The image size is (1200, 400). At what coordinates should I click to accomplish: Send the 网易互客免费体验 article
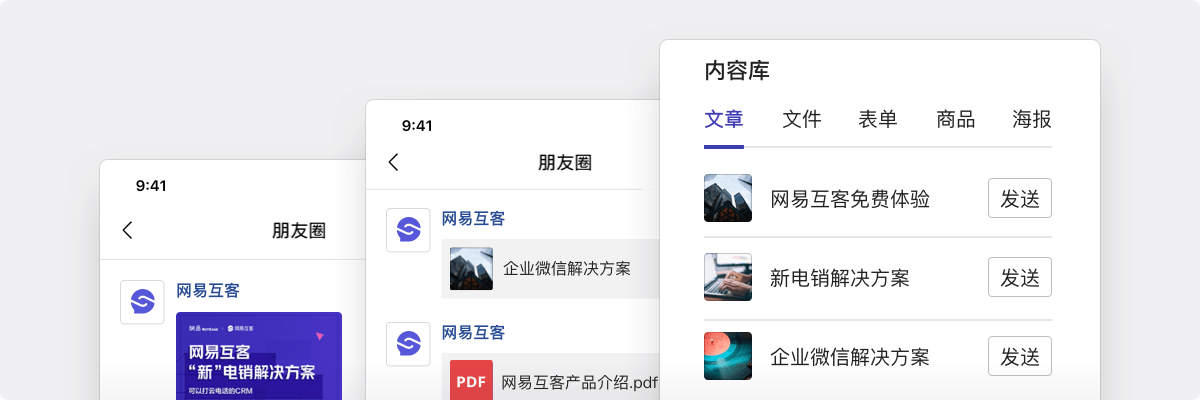pos(1019,198)
